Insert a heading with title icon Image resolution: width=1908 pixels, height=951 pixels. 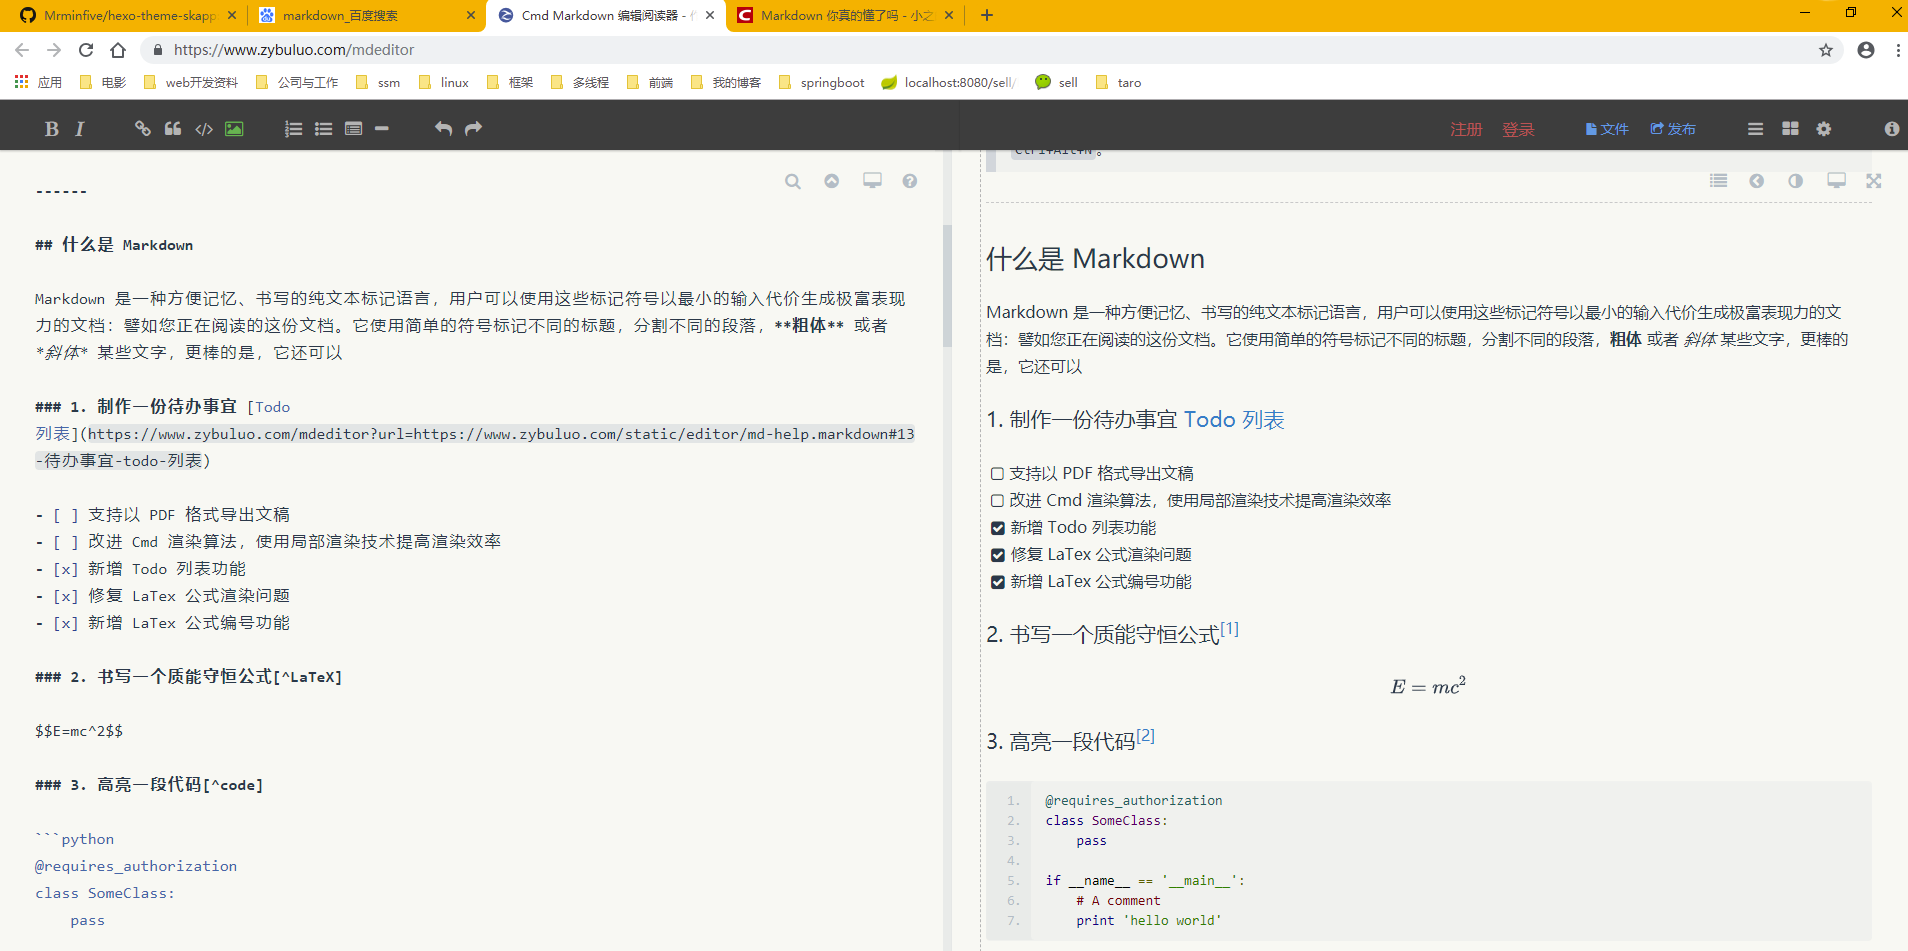[353, 129]
